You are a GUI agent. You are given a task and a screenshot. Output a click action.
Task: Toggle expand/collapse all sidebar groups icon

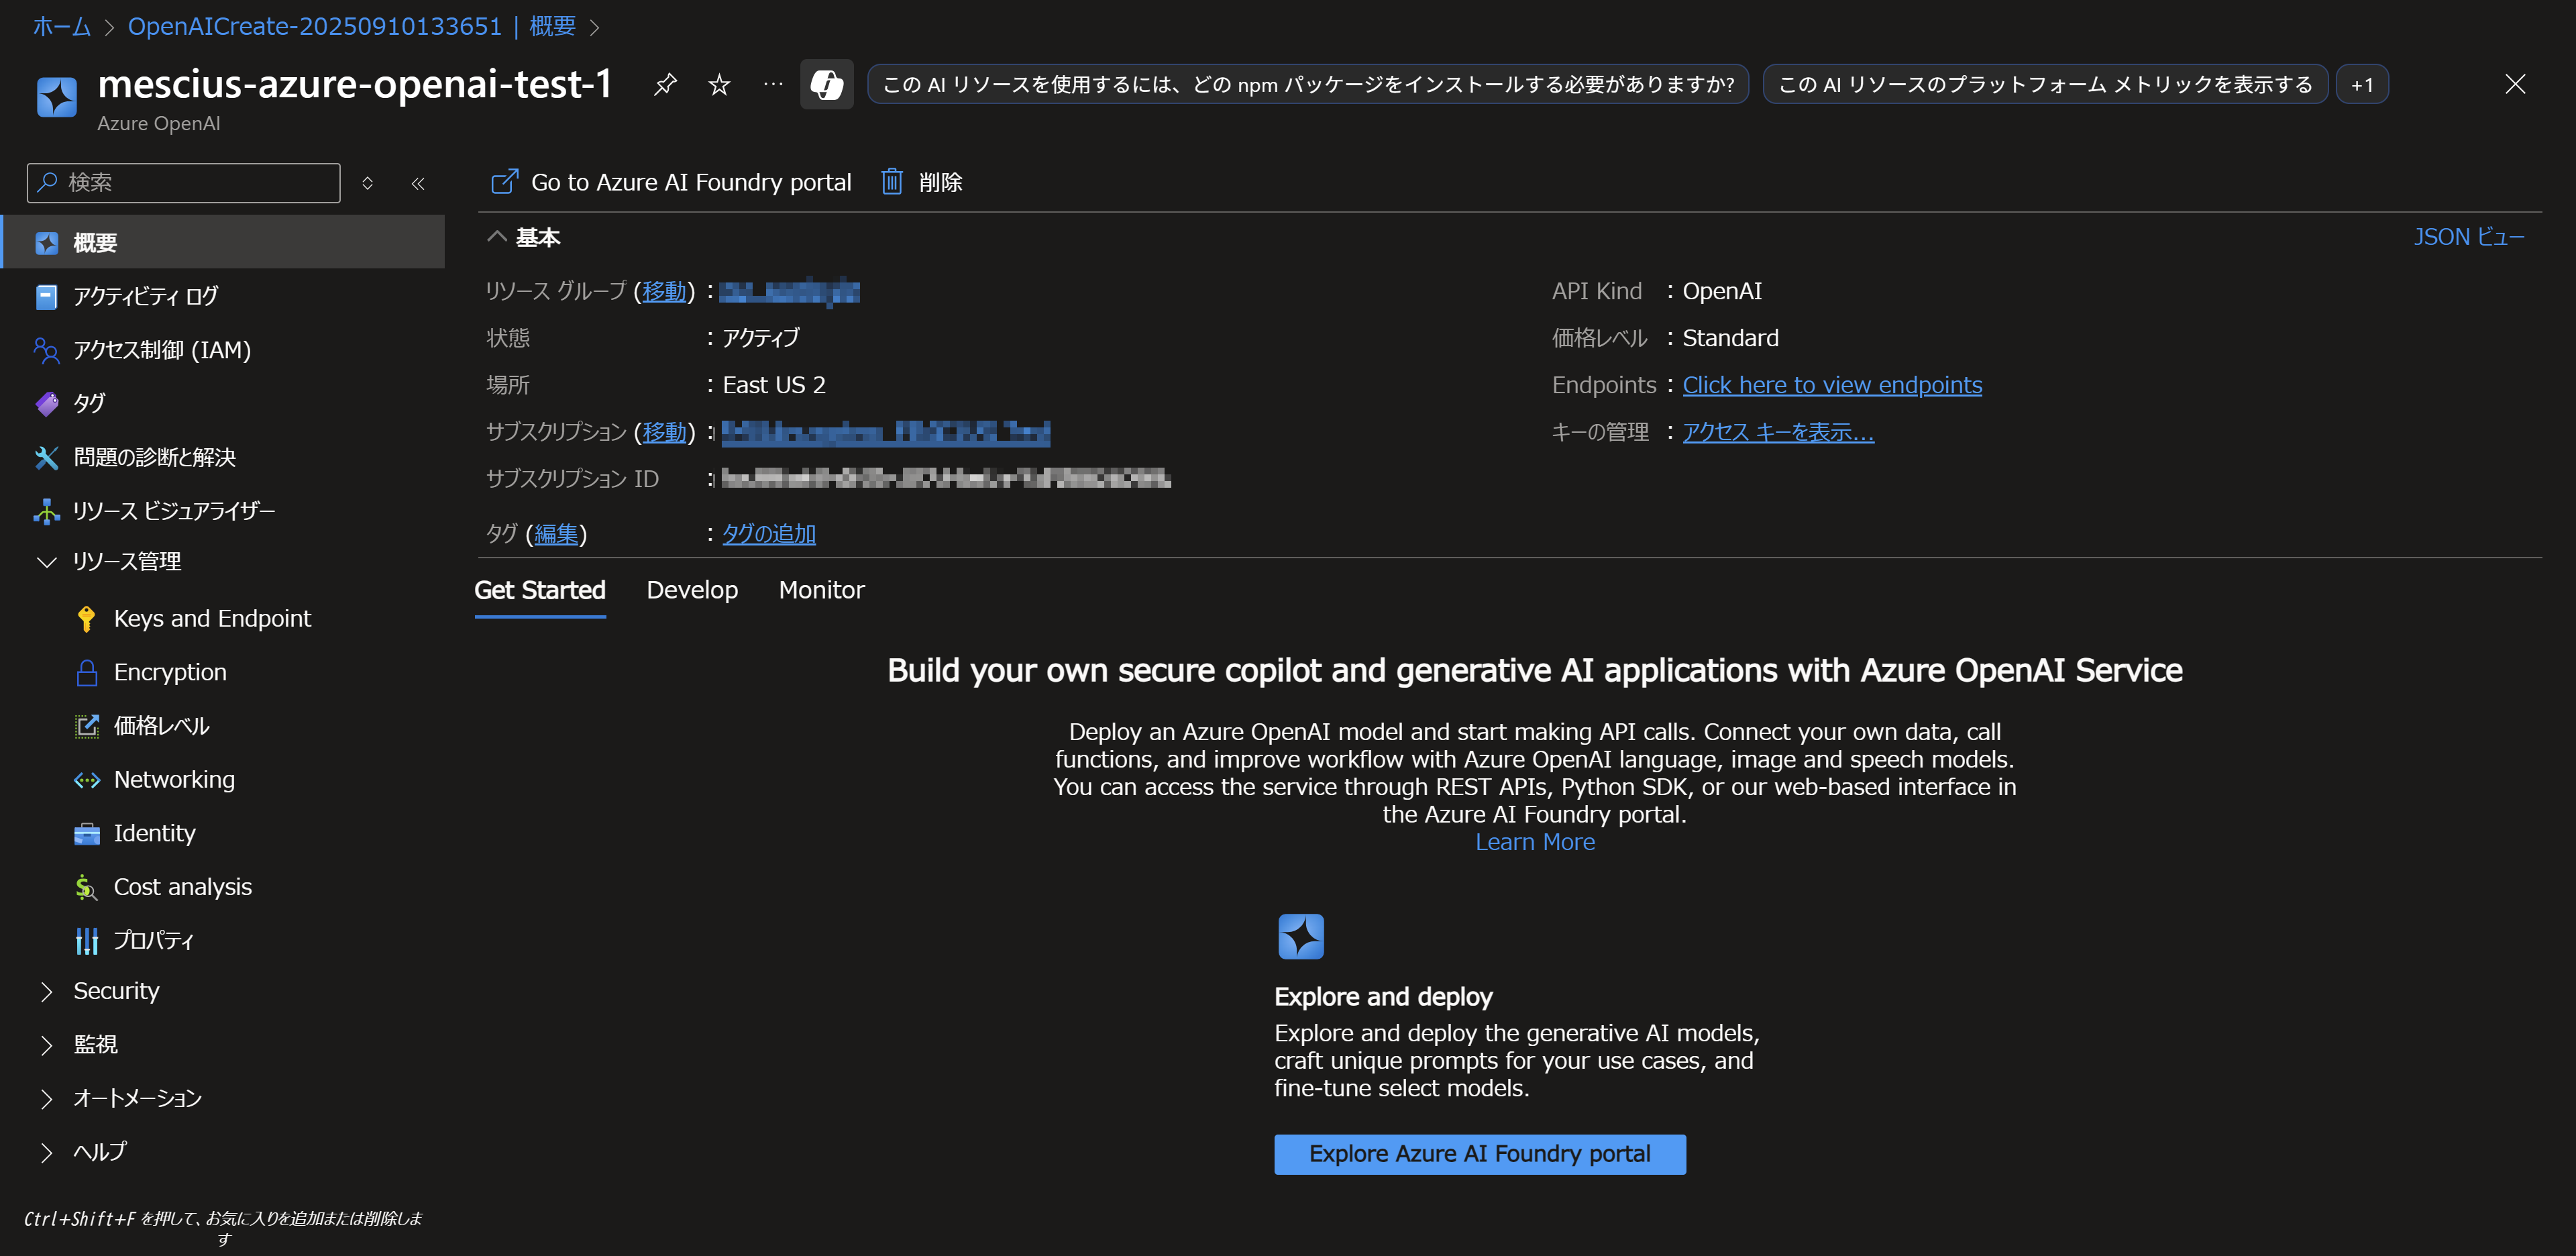(x=368, y=183)
